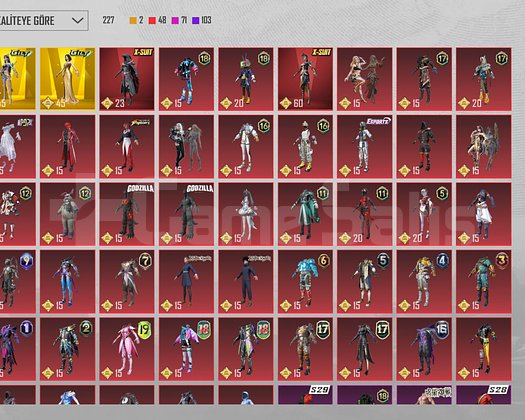Select the red hooded long coat outfit
The image size is (525, 420).
pos(68,146)
